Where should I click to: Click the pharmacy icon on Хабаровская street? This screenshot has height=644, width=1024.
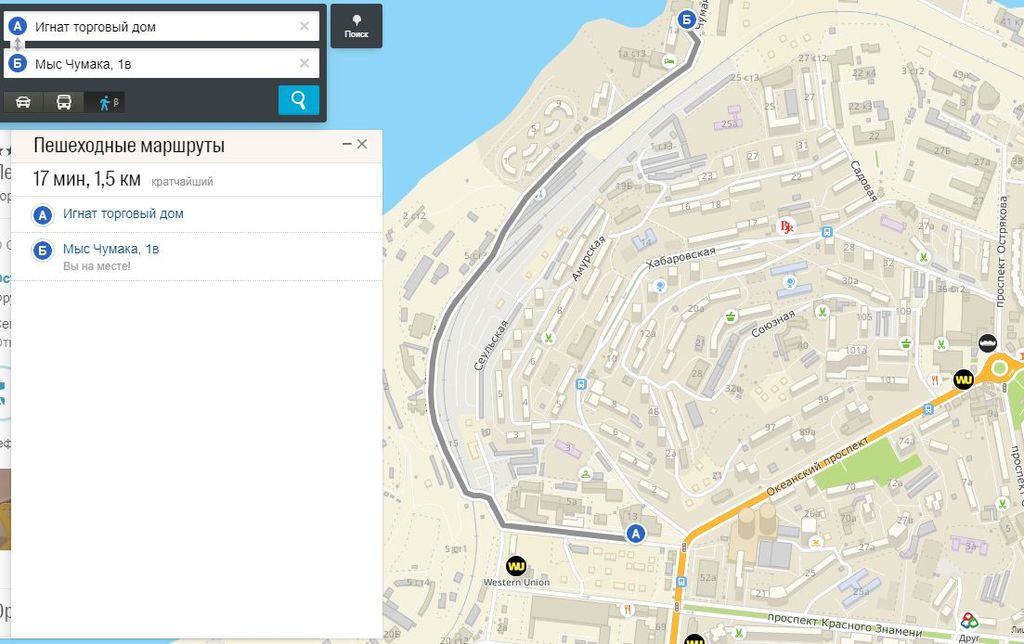tap(786, 228)
